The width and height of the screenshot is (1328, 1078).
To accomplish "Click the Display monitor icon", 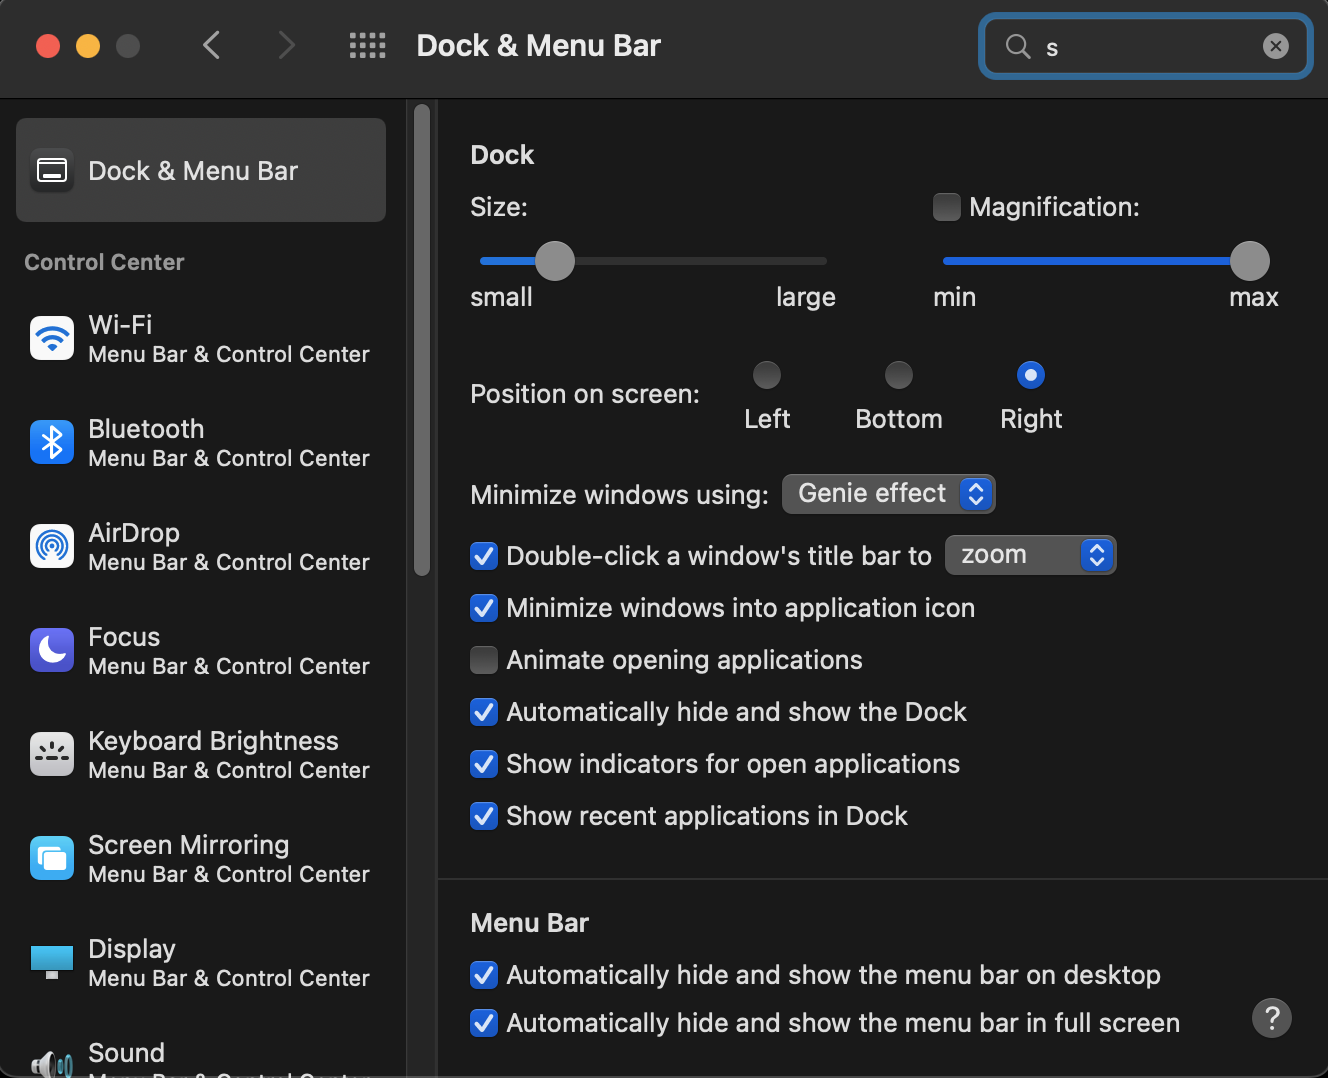I will [52, 962].
